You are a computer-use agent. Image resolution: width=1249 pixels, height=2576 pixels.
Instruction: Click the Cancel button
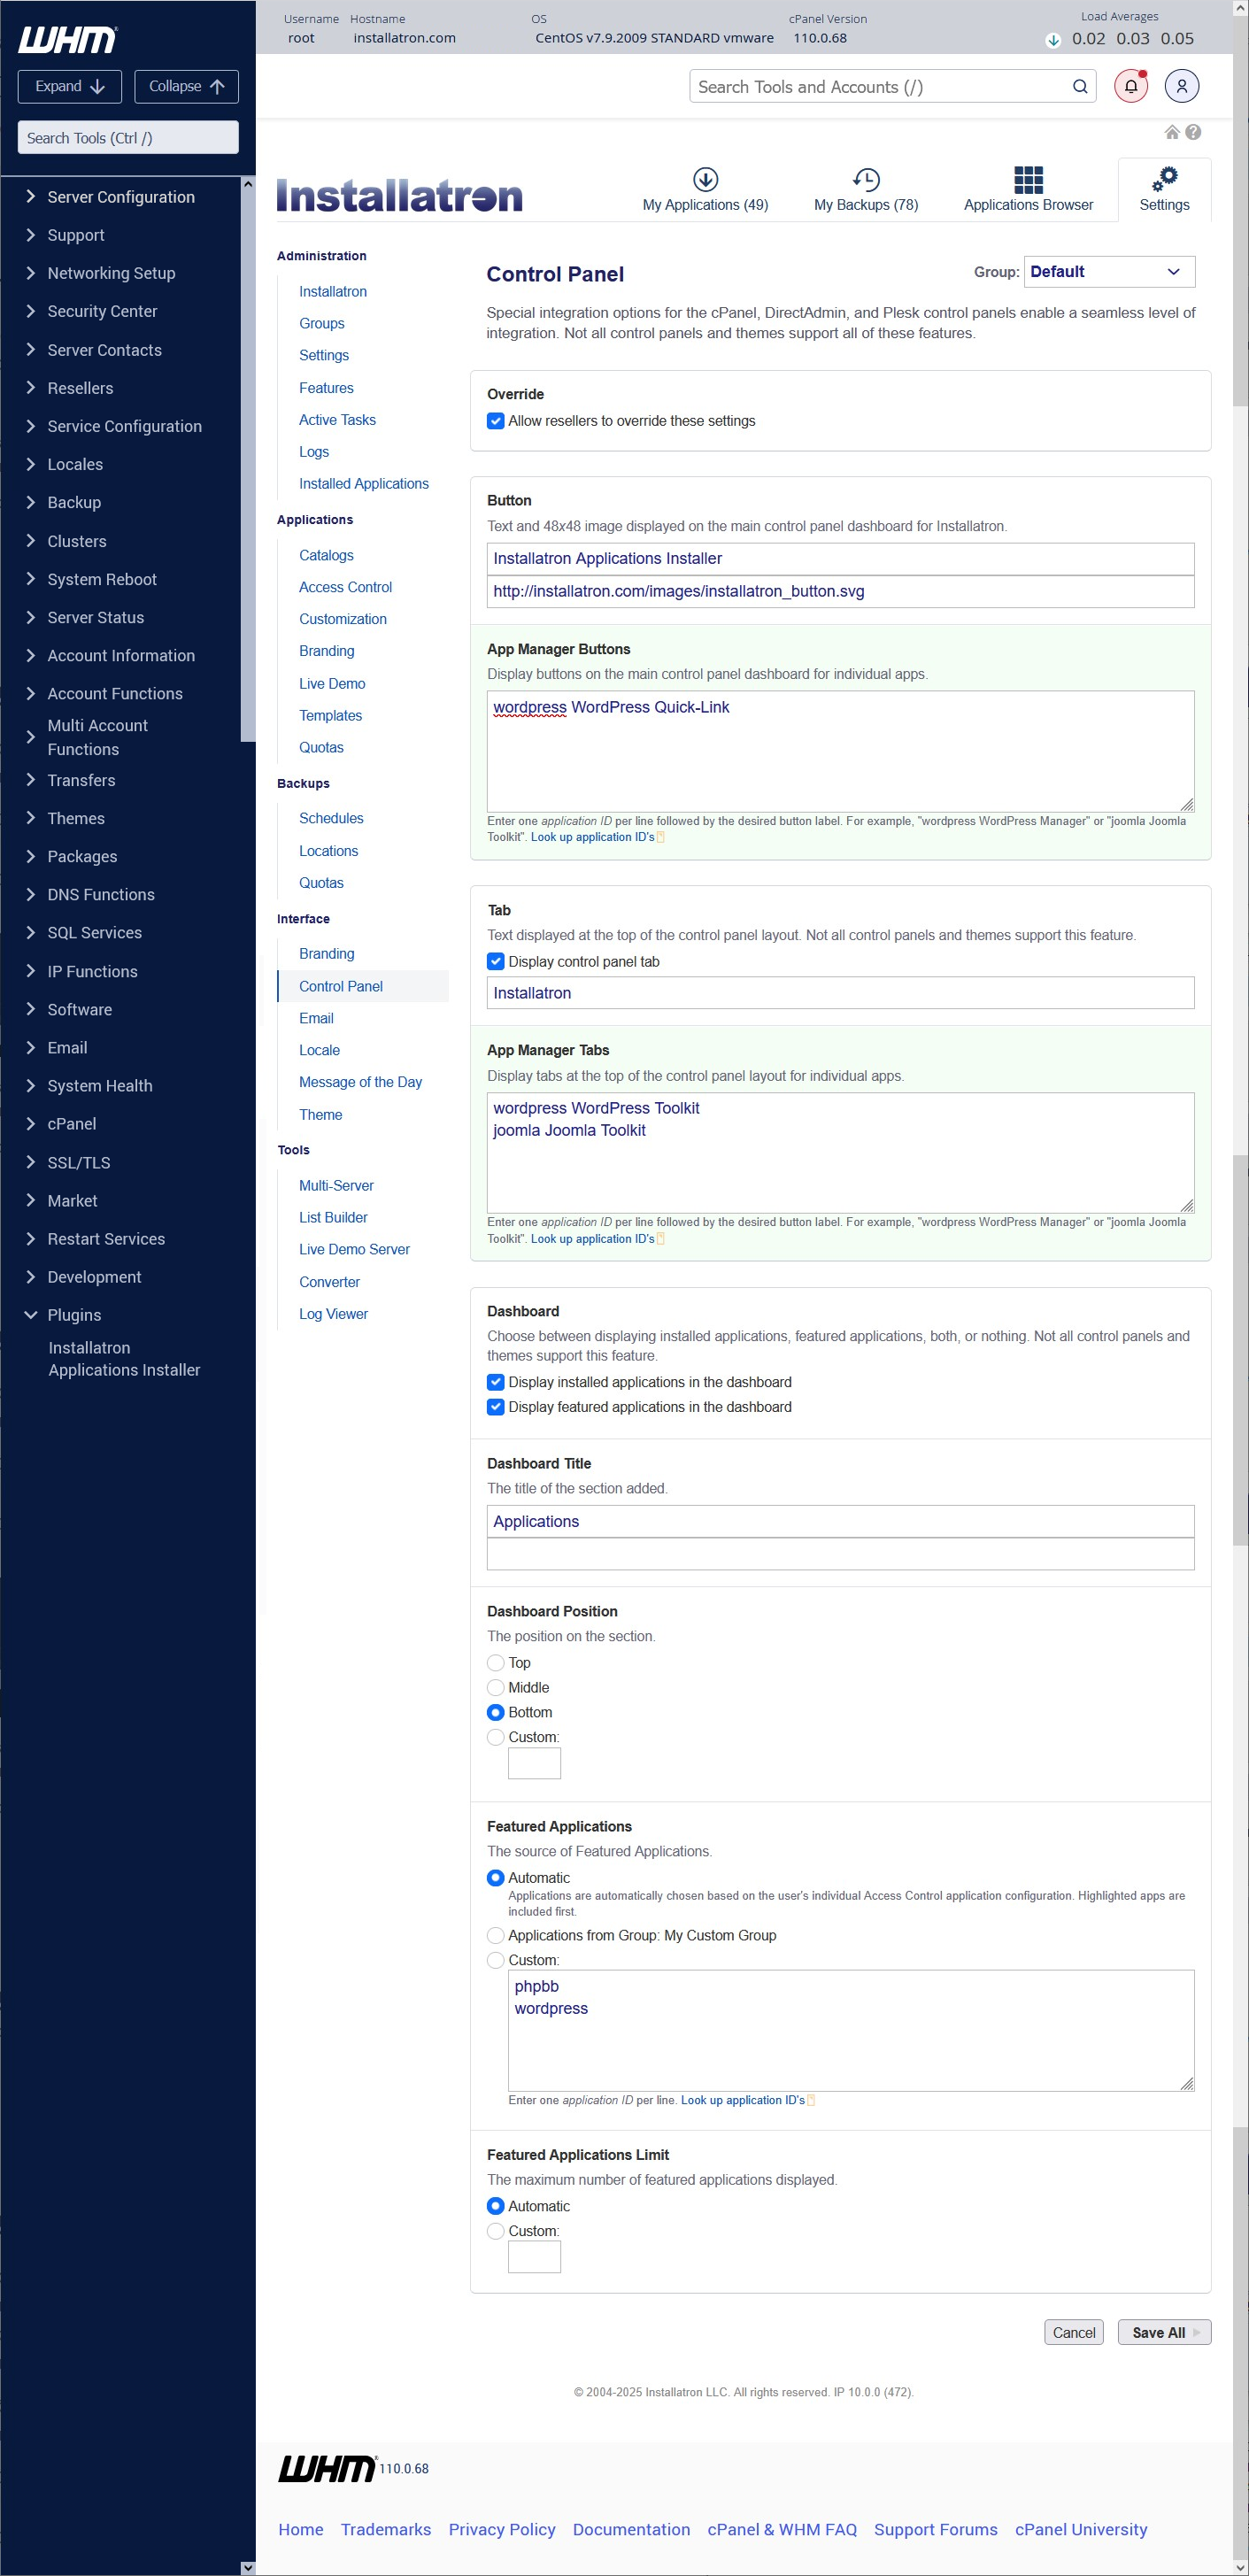[1074, 2332]
